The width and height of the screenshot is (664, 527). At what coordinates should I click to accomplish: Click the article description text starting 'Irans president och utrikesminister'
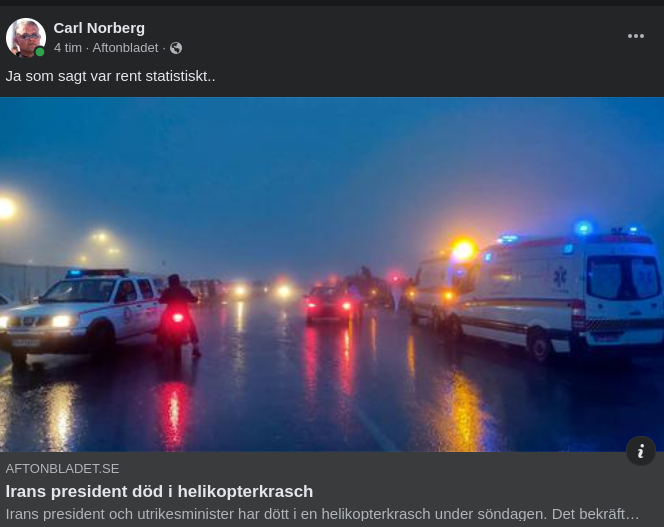tap(322, 514)
